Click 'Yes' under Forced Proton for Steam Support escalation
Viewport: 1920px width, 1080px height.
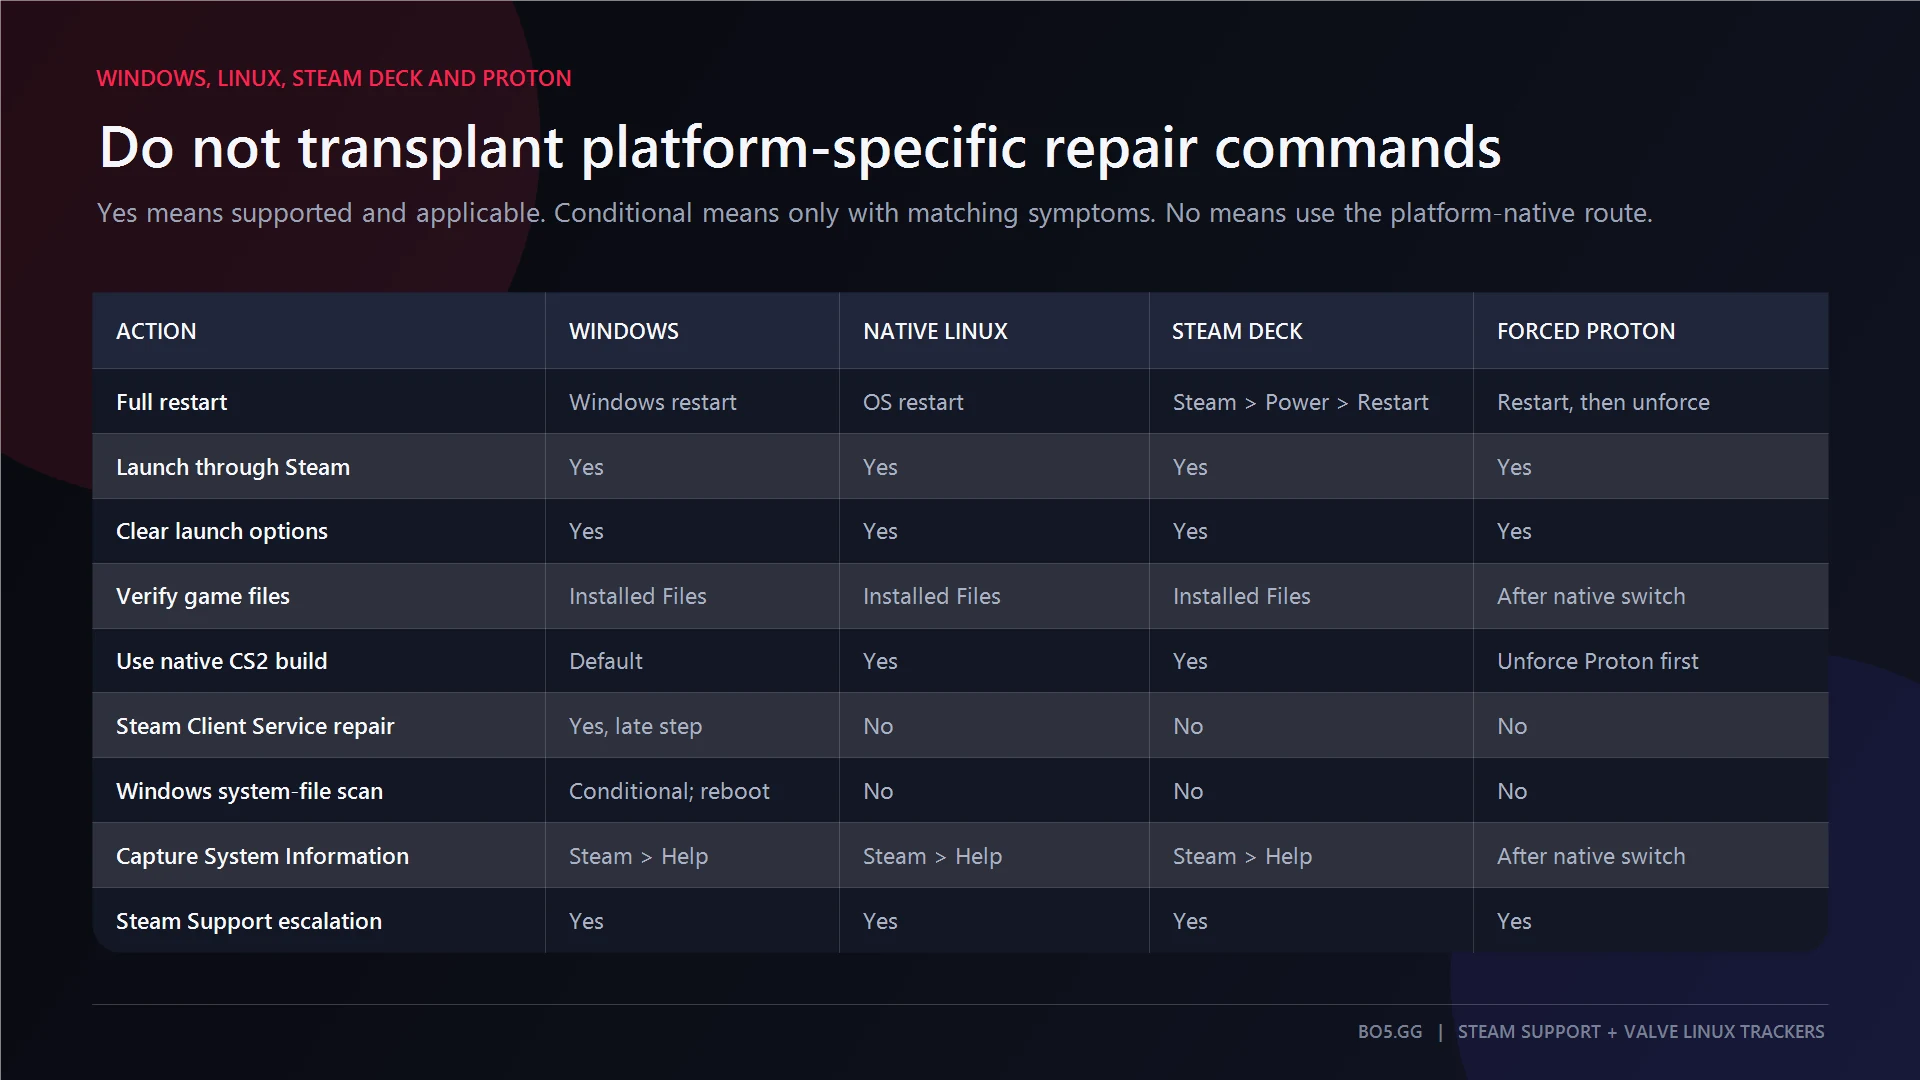pyautogui.click(x=1514, y=921)
